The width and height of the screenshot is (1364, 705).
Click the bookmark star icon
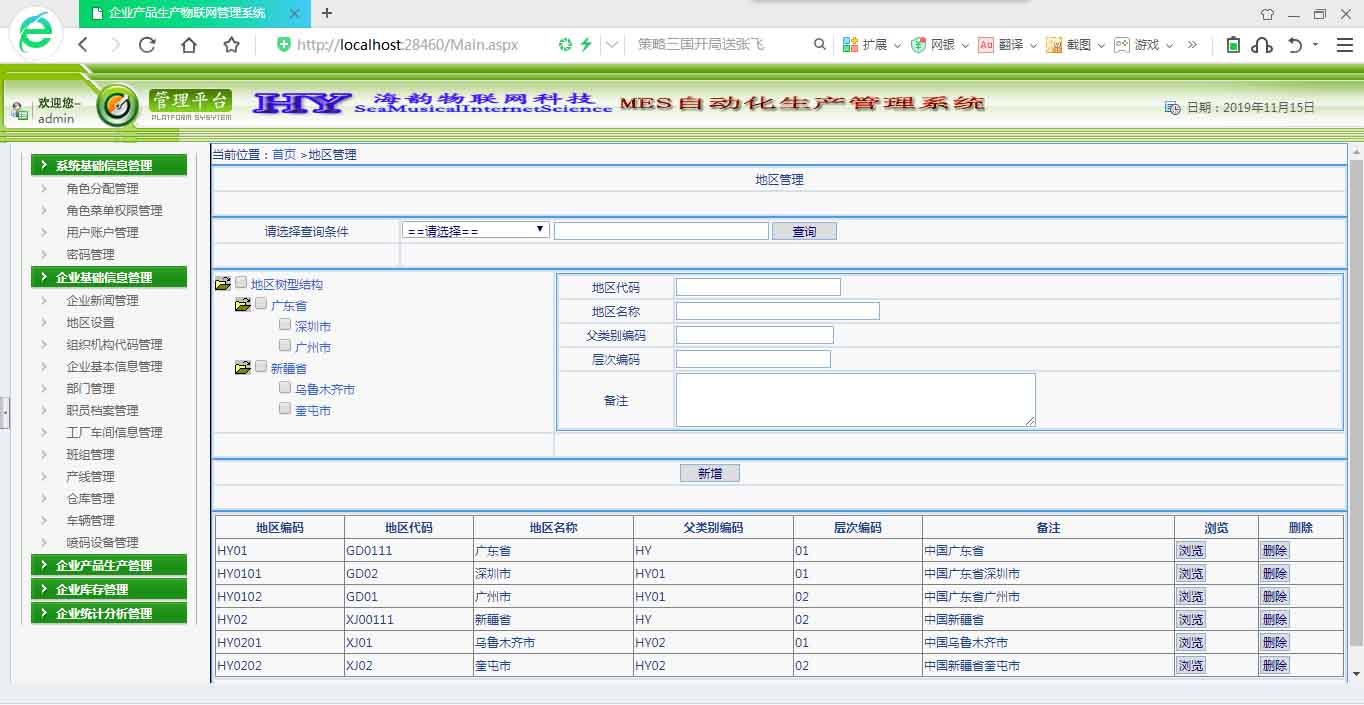click(231, 45)
